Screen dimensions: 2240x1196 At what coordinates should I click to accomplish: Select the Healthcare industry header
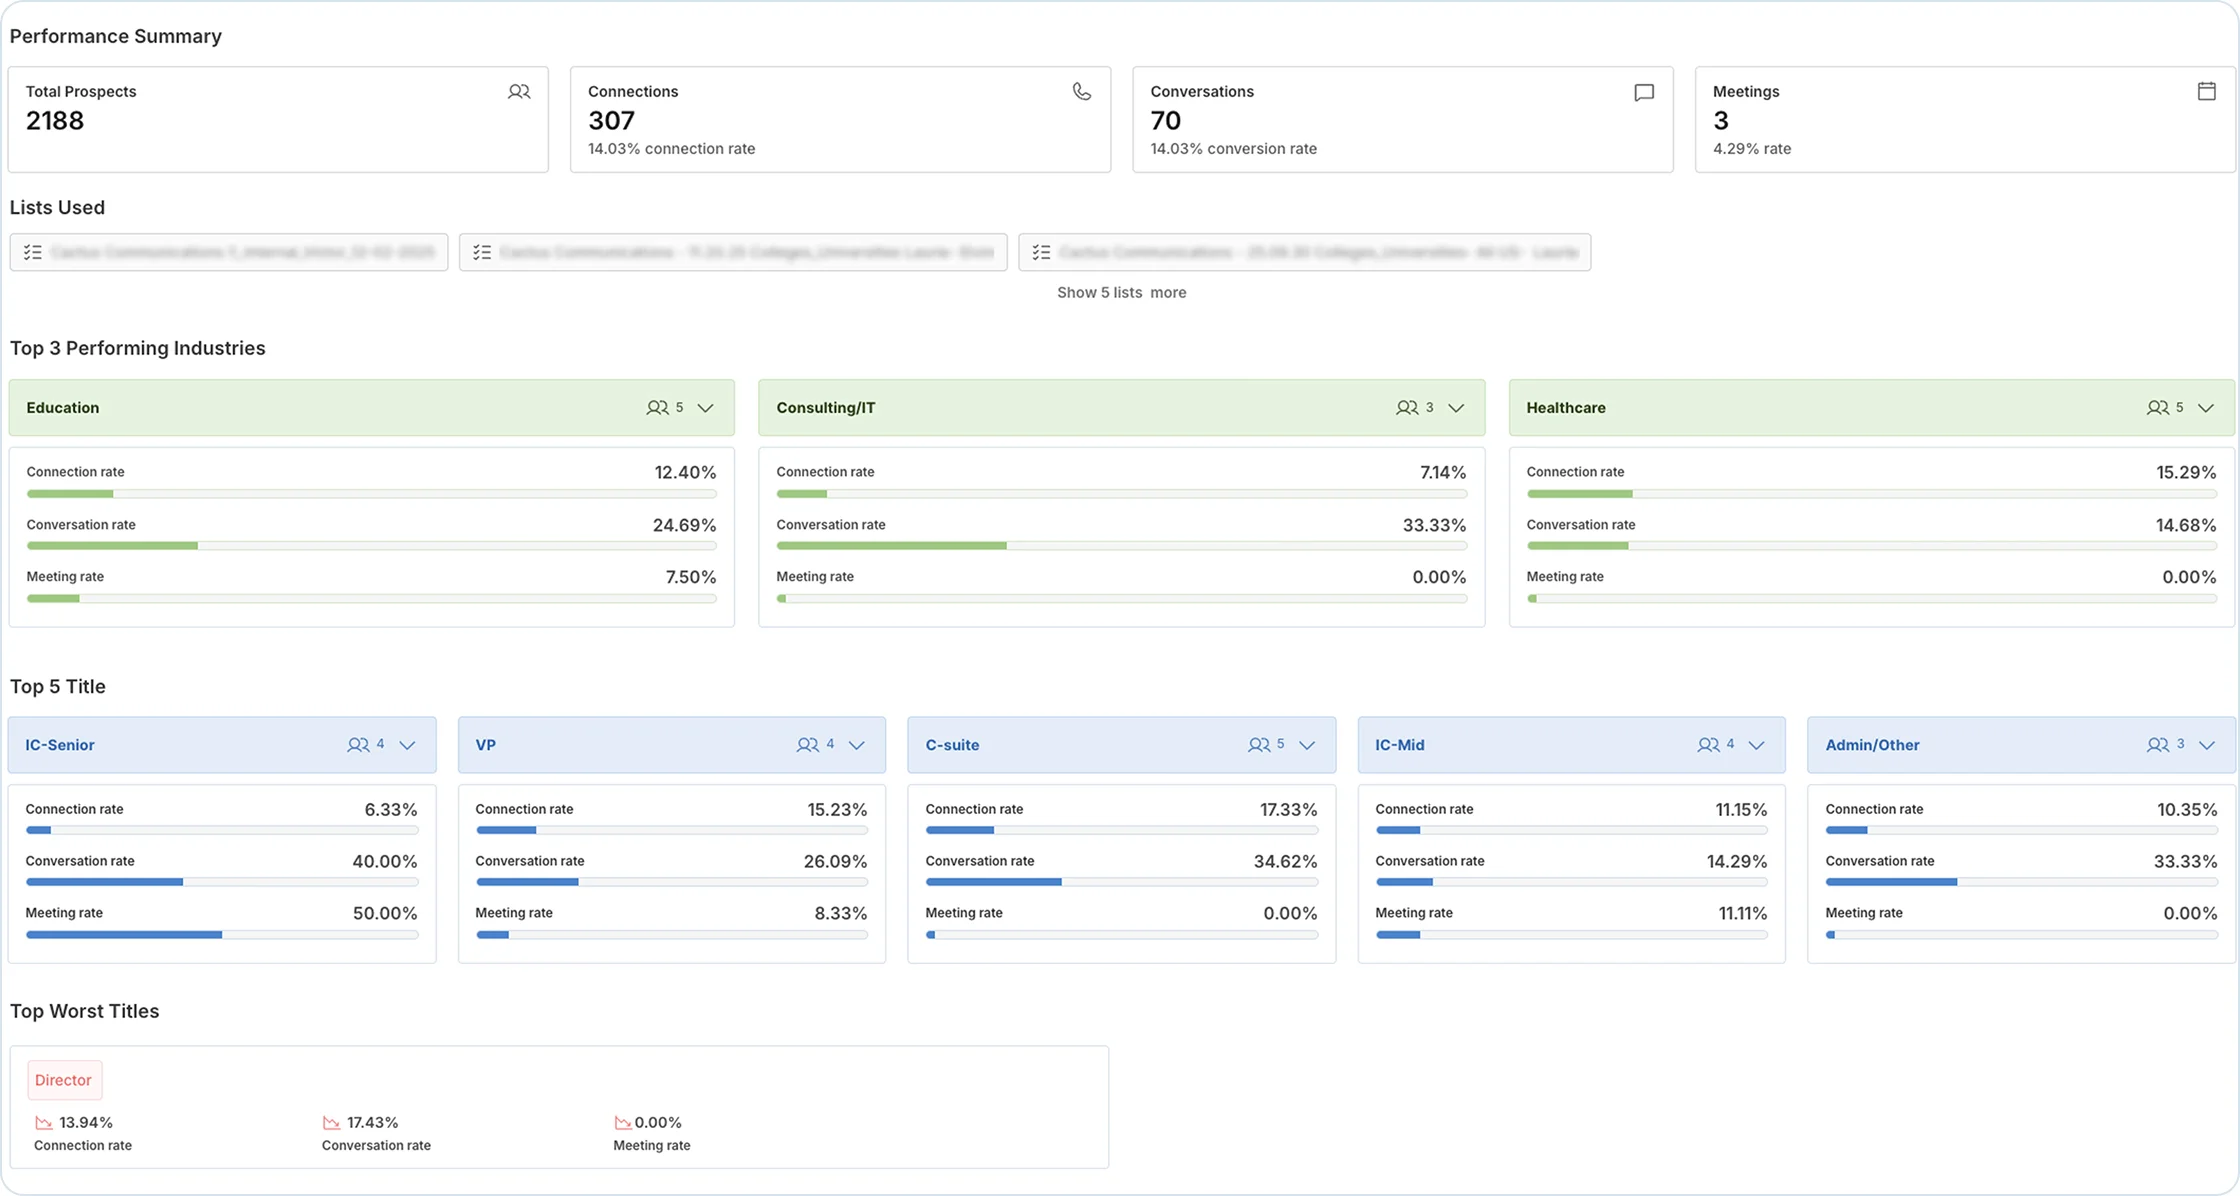point(1566,408)
